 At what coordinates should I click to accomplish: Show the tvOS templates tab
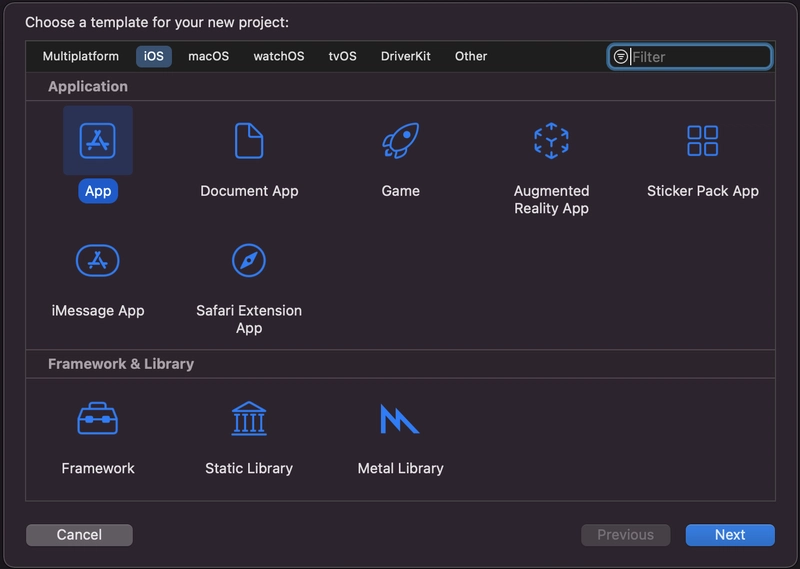[342, 57]
